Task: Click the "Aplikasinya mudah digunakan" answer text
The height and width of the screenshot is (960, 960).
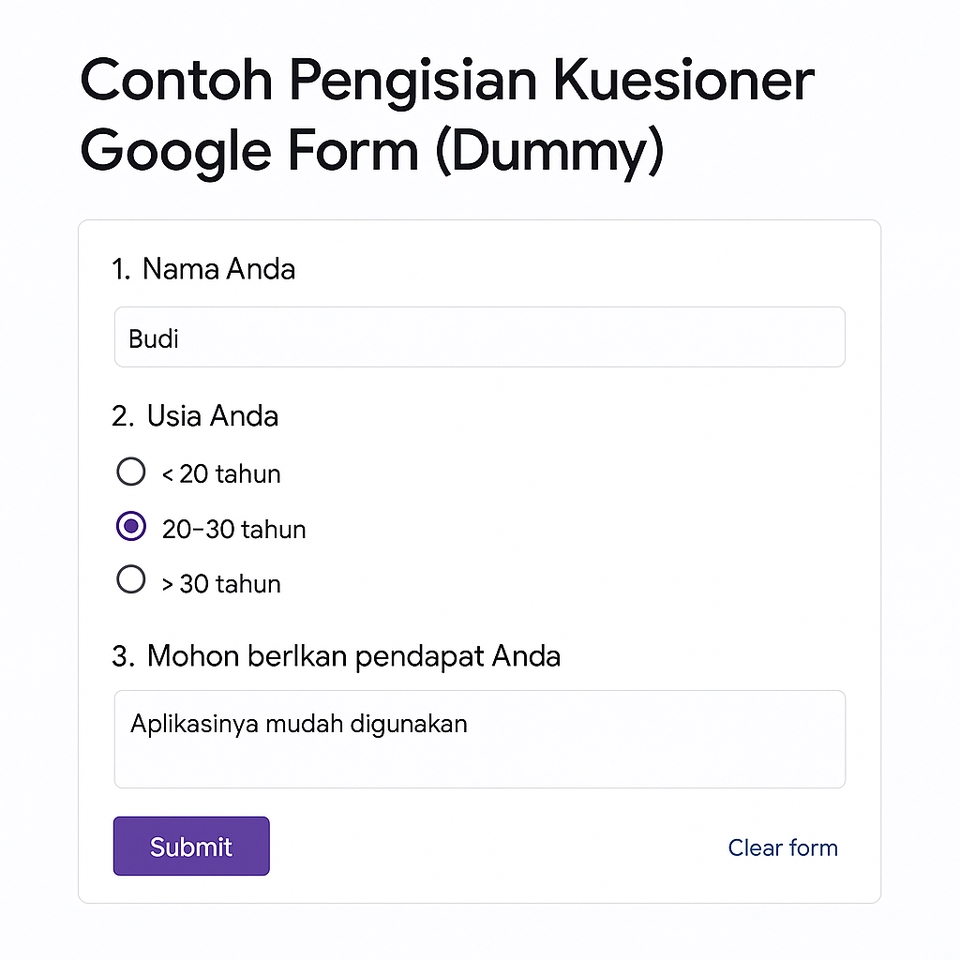Action: click(299, 723)
